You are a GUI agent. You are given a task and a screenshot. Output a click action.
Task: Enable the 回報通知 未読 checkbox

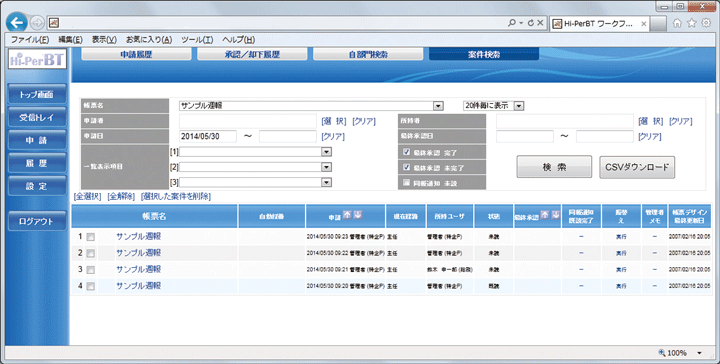coord(406,183)
